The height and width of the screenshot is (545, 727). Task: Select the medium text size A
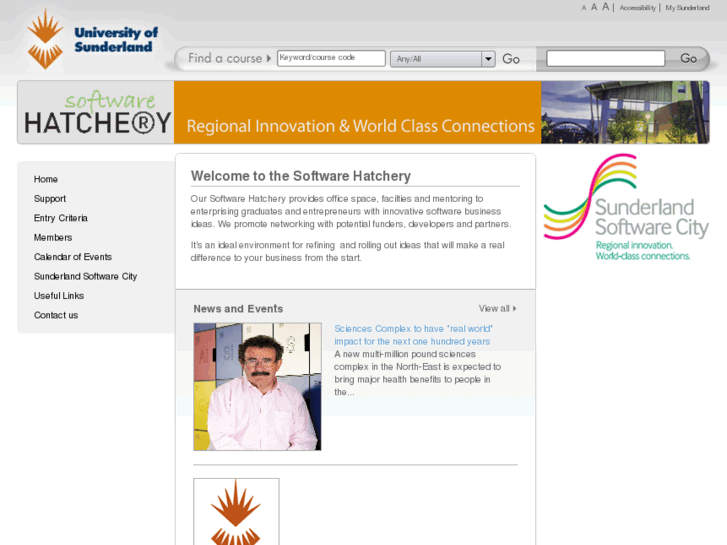(x=594, y=7)
